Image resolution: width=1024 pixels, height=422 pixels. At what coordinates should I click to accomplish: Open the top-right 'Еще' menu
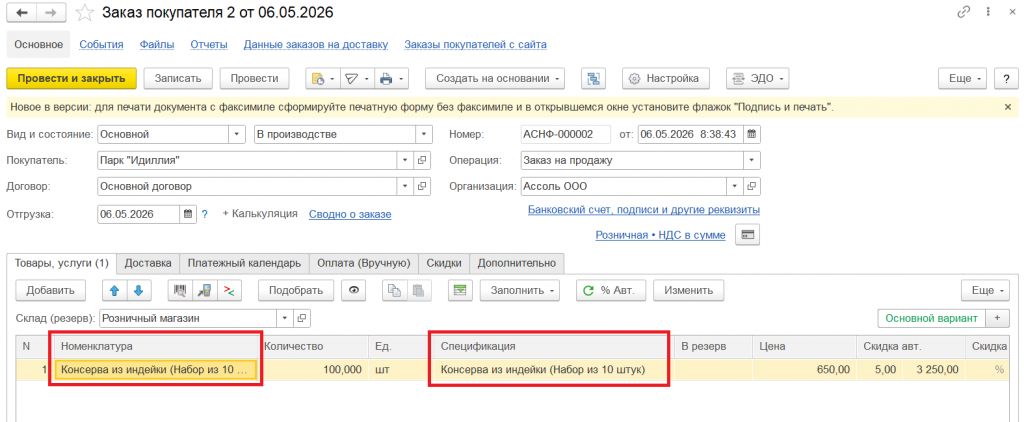point(963,78)
